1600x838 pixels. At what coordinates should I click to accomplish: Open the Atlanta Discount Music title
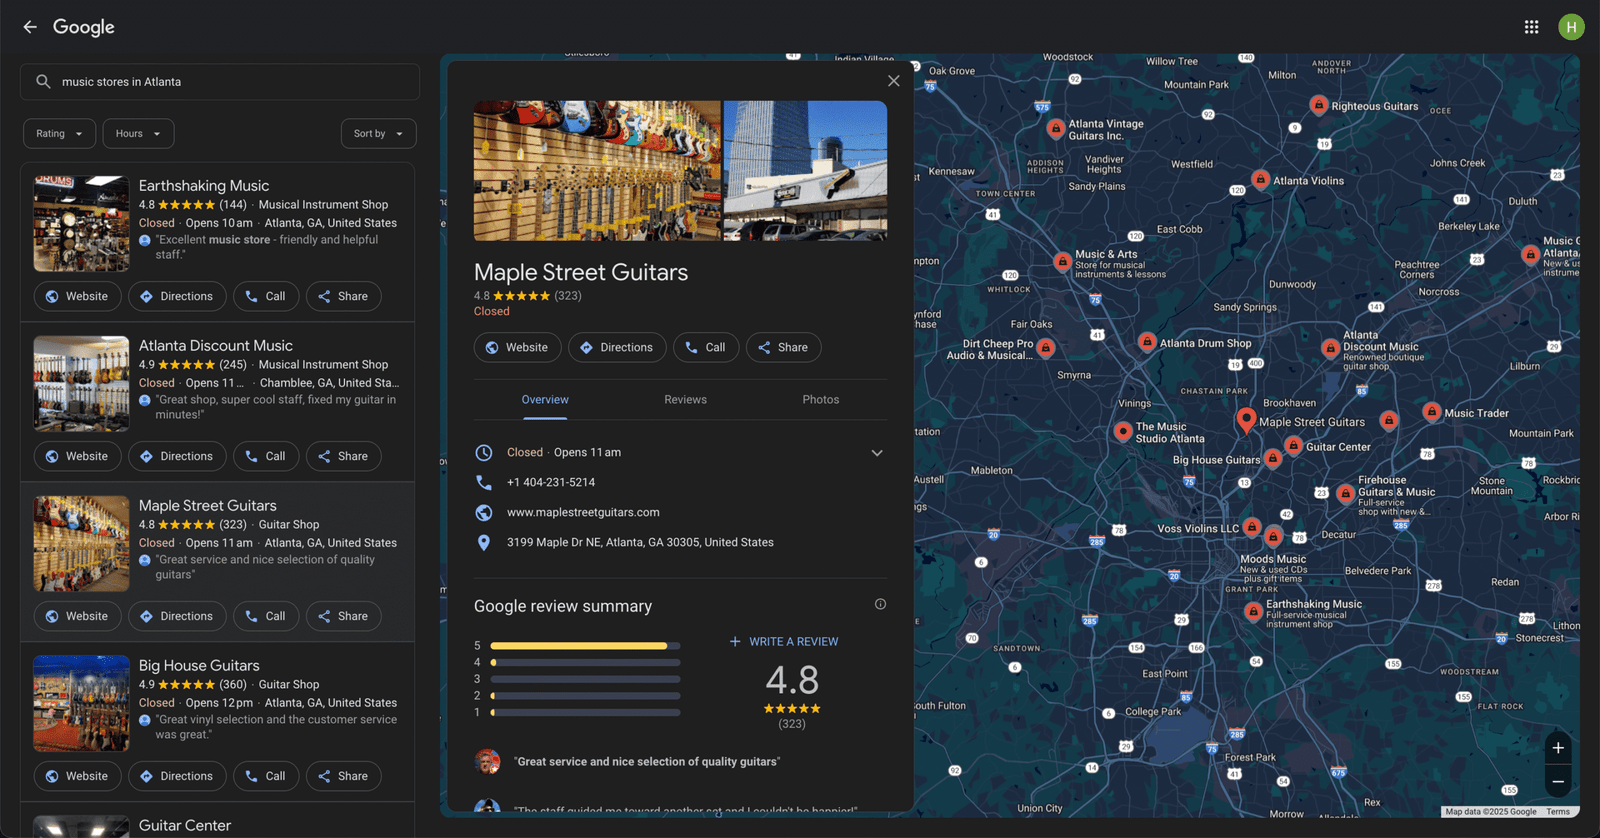(216, 345)
